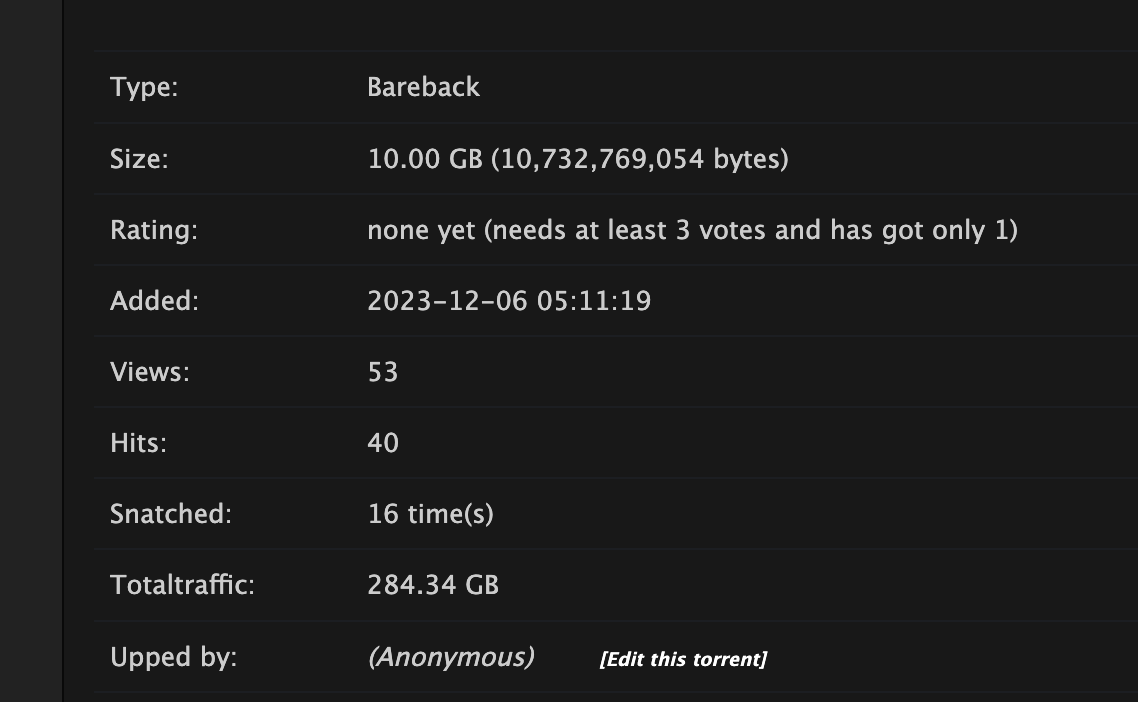1138x702 pixels.
Task: Click the Size row label
Action: [139, 159]
